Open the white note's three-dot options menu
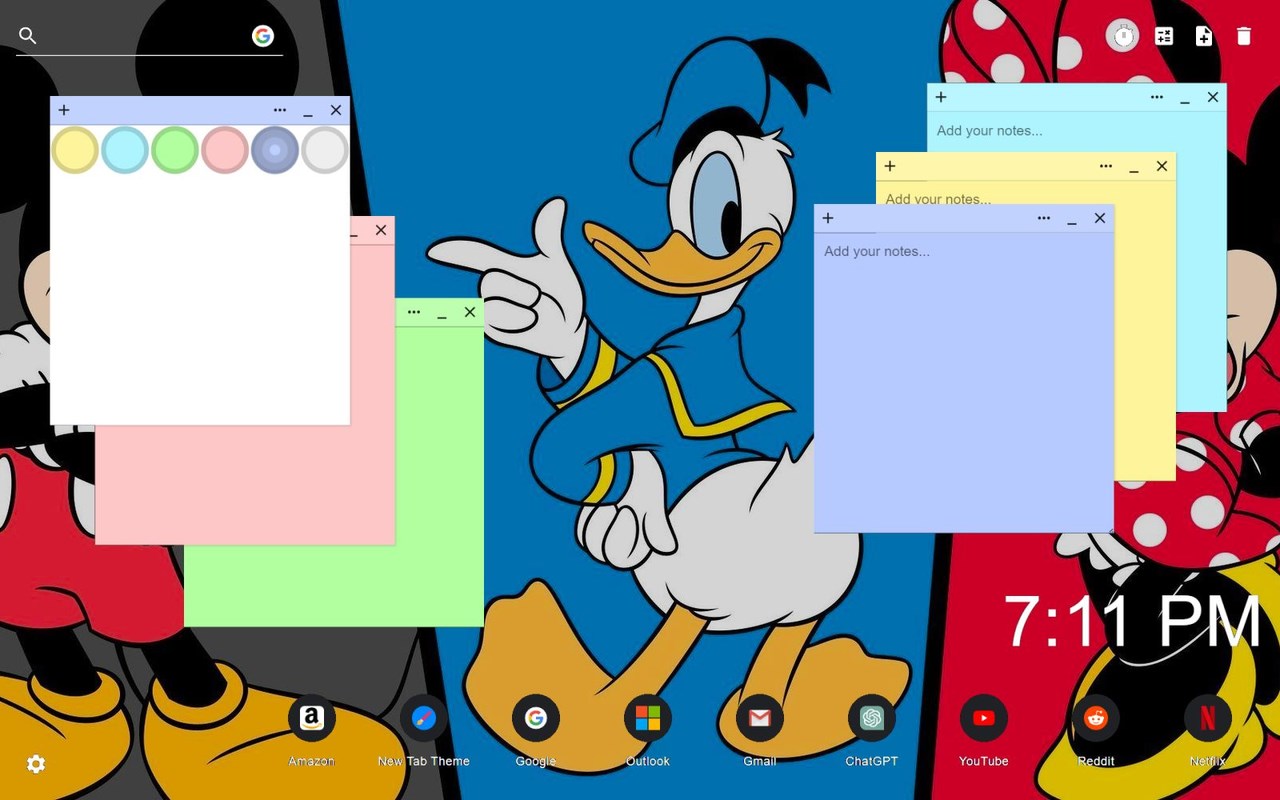This screenshot has height=800, width=1280. [280, 110]
